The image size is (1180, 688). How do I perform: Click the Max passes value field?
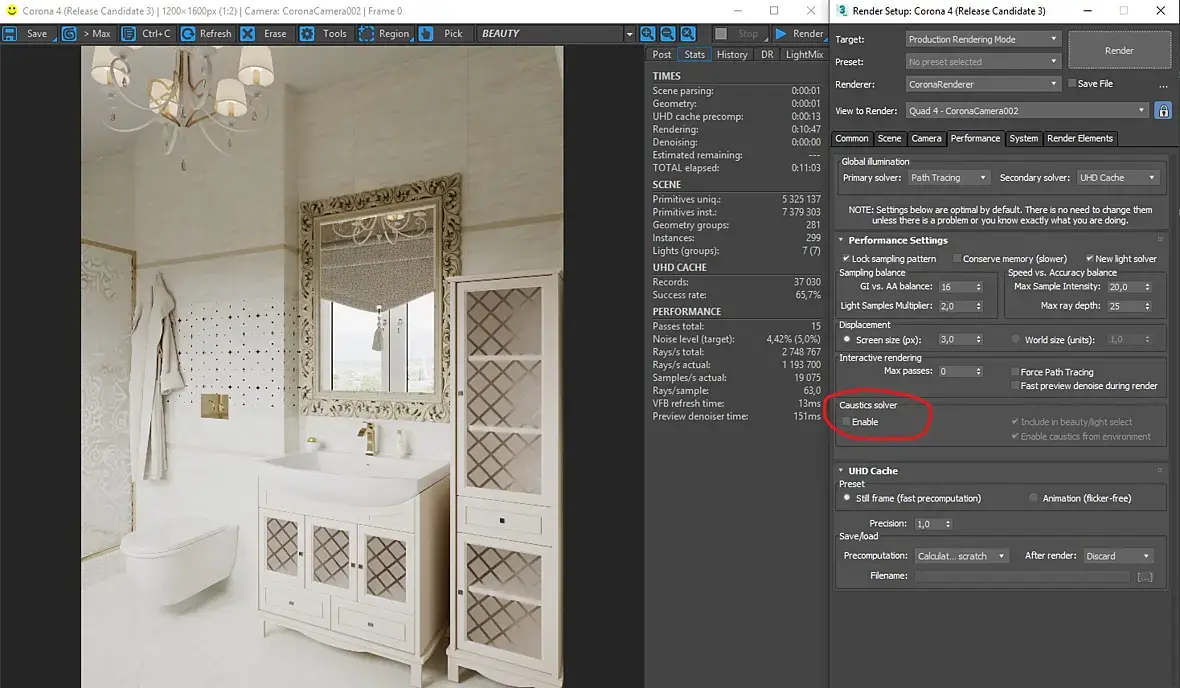tap(956, 371)
